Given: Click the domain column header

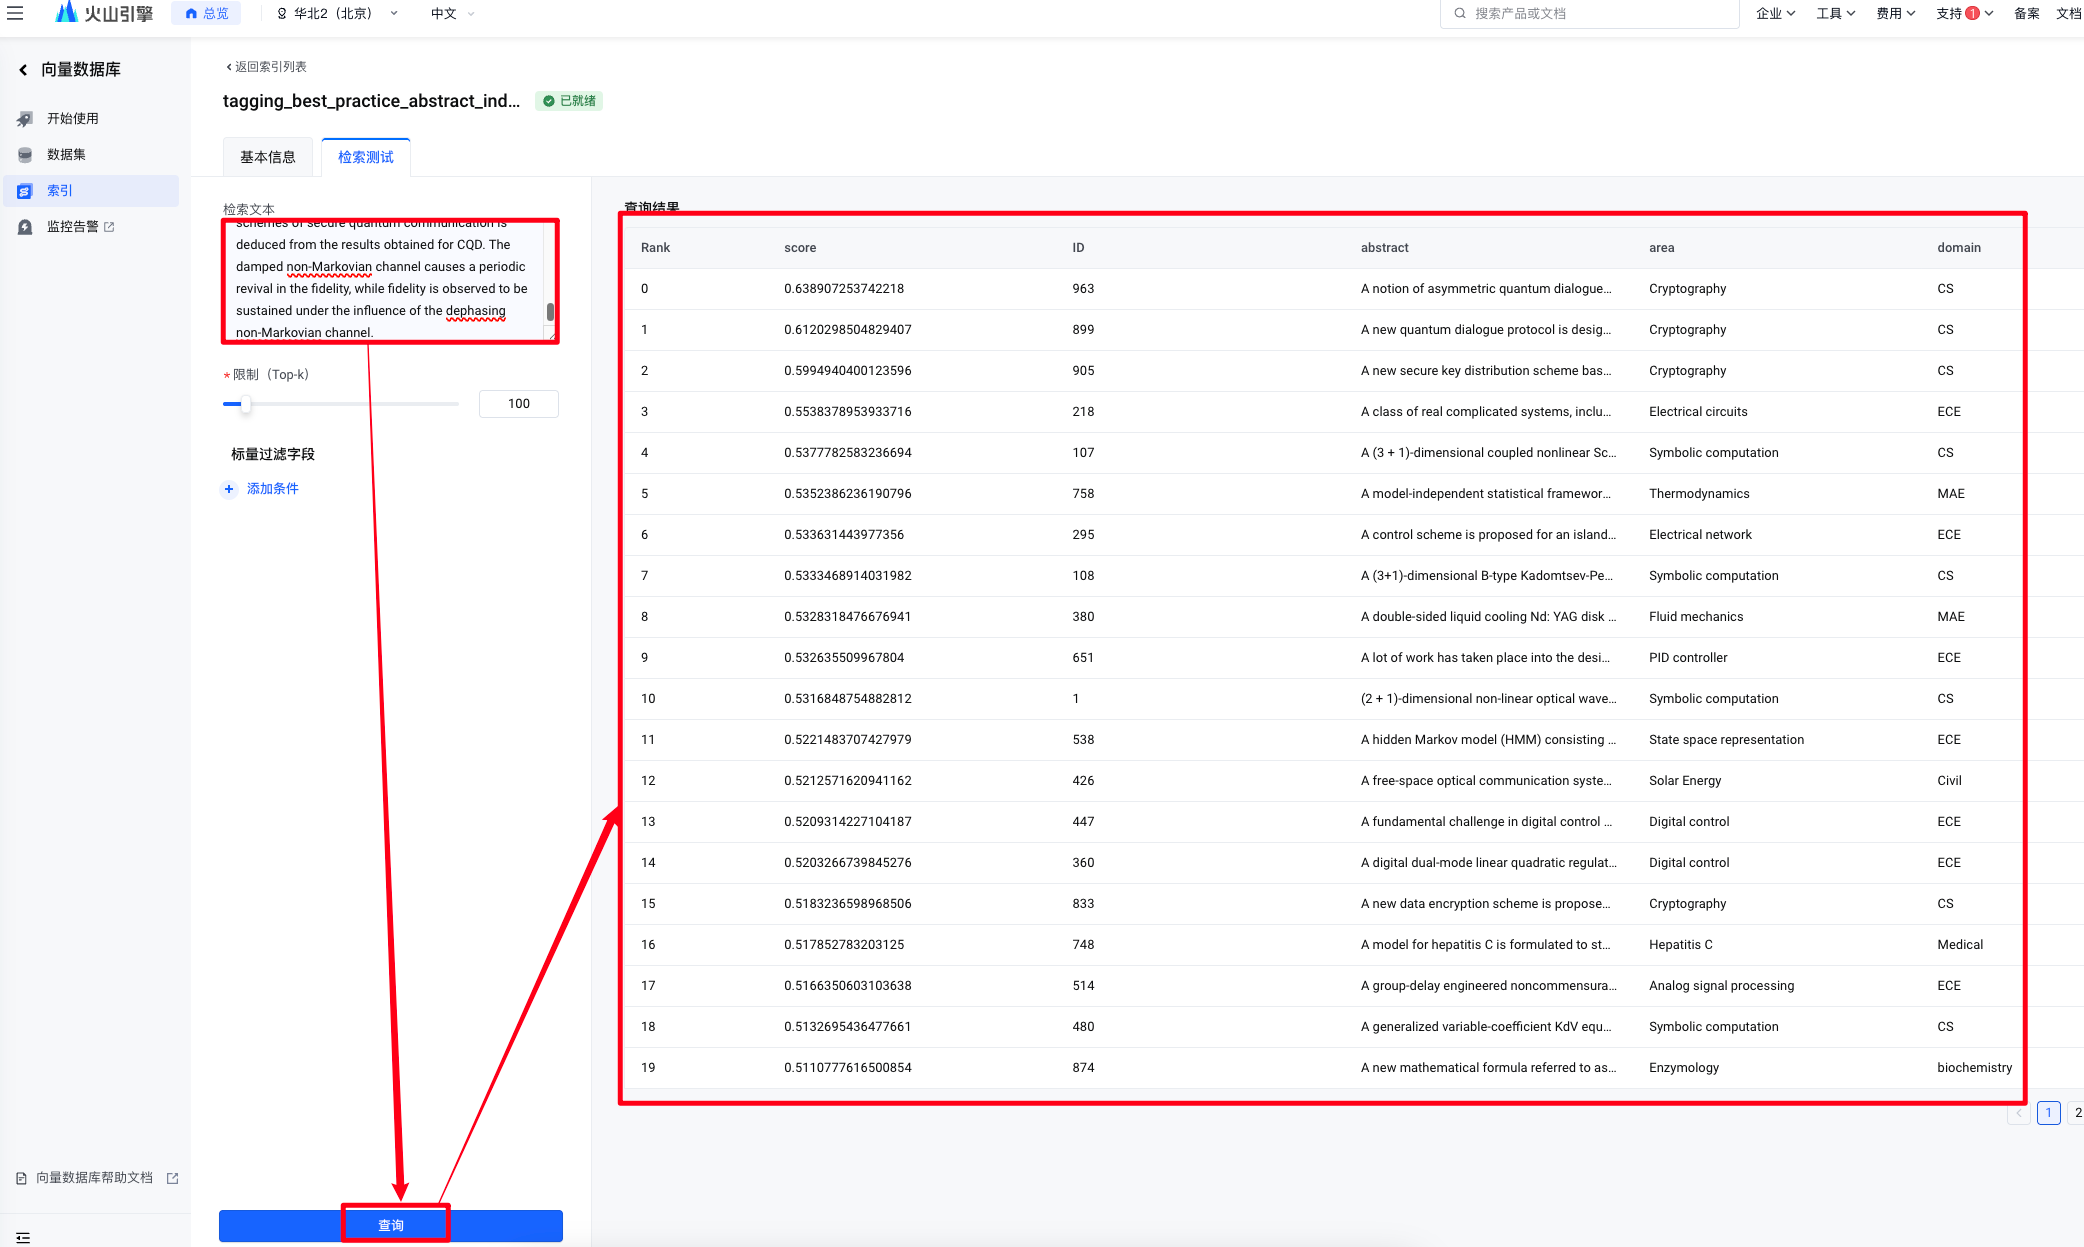Looking at the screenshot, I should 1958,248.
